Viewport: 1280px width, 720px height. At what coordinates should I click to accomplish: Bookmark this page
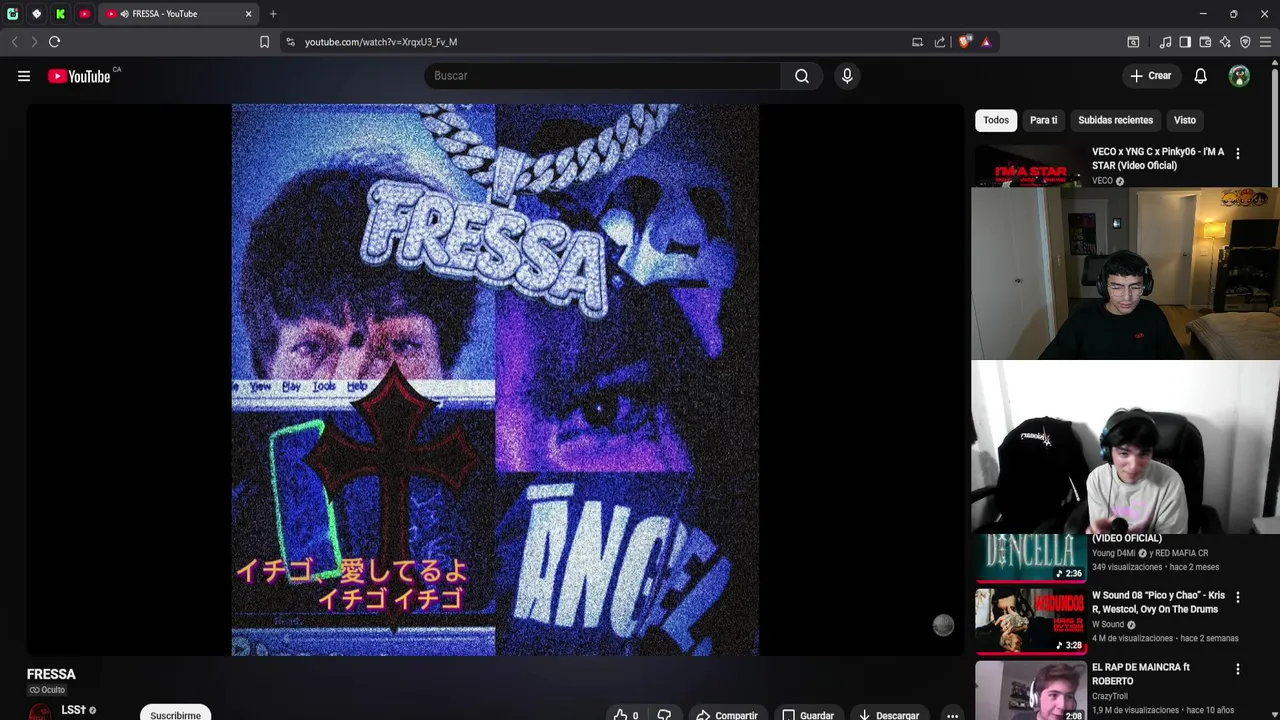point(264,42)
